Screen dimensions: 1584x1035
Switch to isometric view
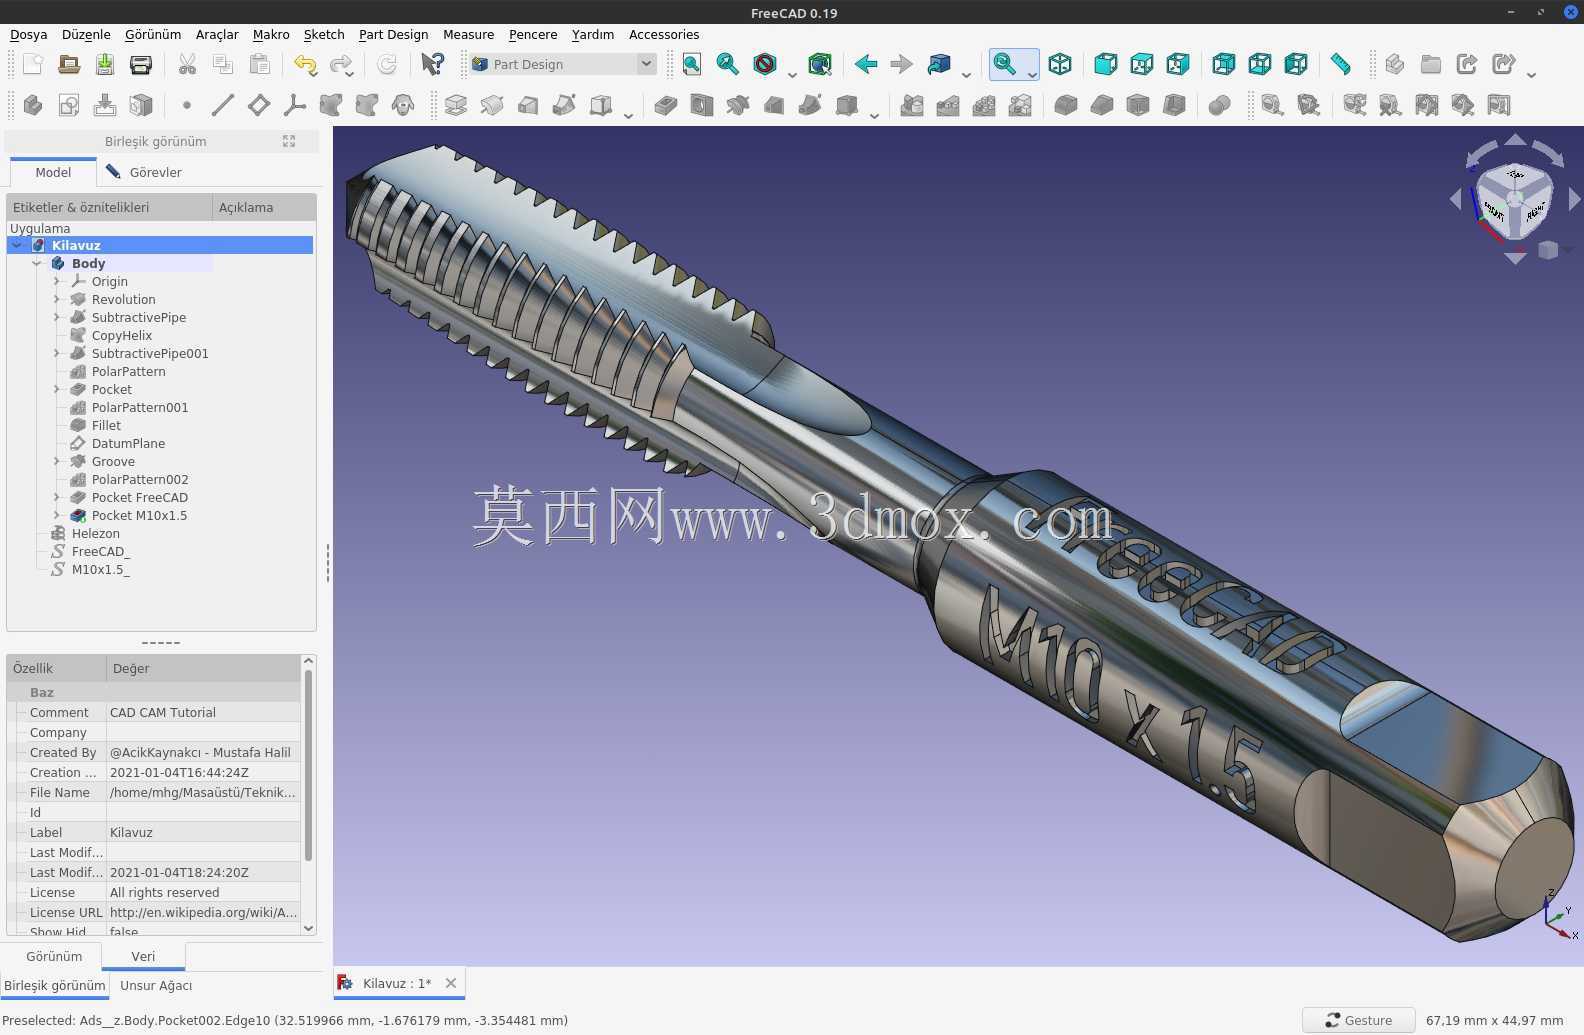1060,64
